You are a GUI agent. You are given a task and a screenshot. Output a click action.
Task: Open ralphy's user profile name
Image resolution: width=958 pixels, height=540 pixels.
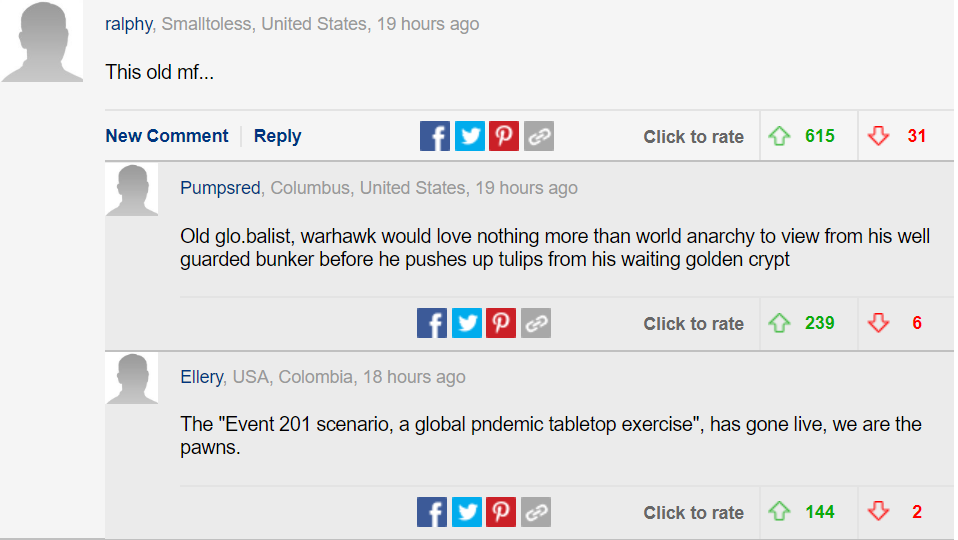pos(128,24)
